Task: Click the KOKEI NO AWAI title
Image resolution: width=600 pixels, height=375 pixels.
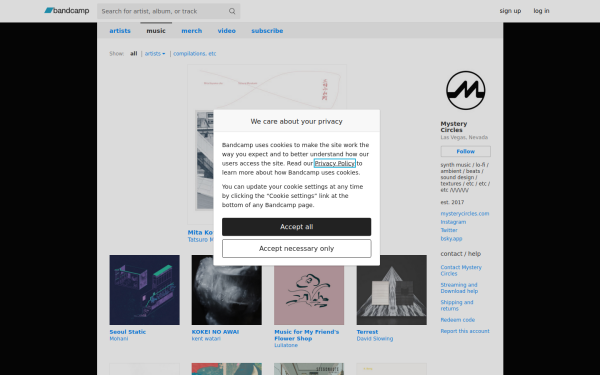Action: pos(215,332)
